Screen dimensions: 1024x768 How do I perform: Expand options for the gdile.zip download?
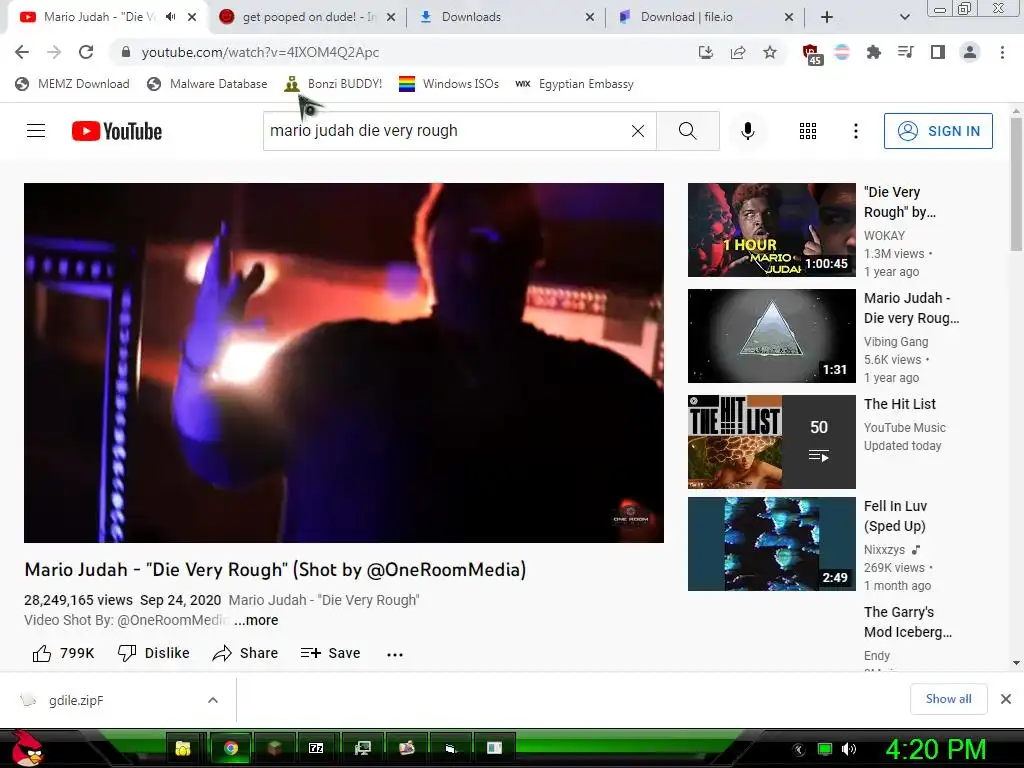point(213,700)
